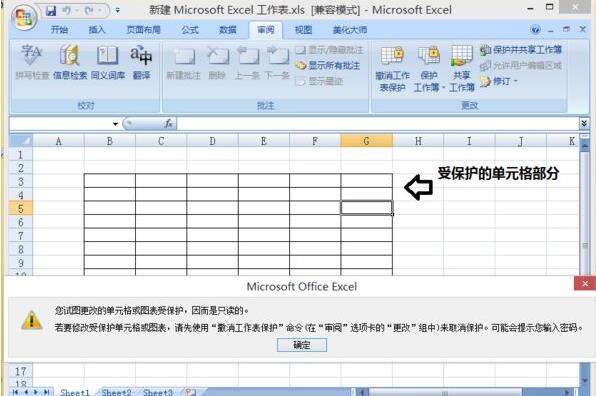The image size is (596, 396).
Task: Expand the formula bar with chevron
Action: 584,124
